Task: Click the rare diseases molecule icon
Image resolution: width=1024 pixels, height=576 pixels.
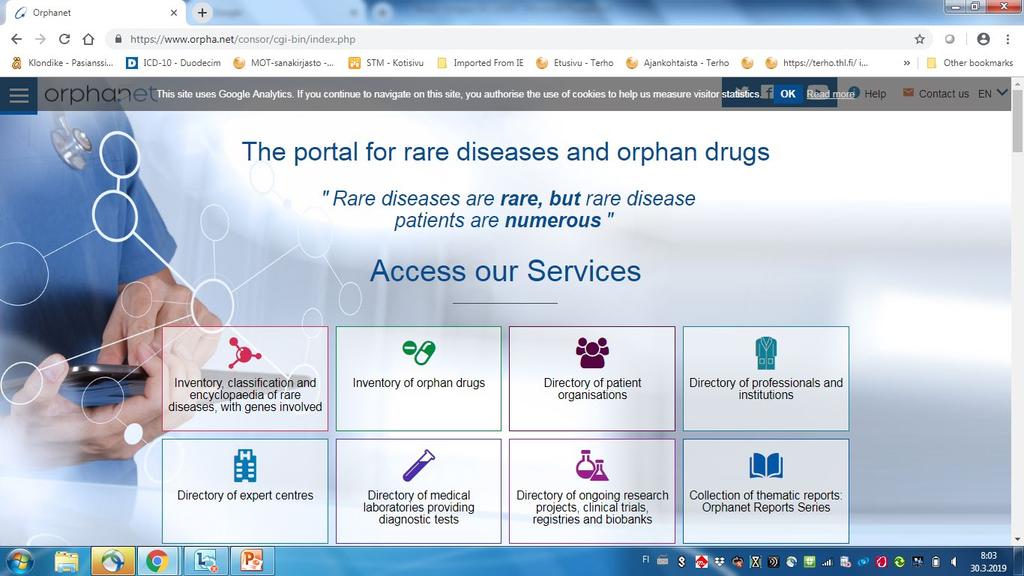Action: click(x=244, y=353)
